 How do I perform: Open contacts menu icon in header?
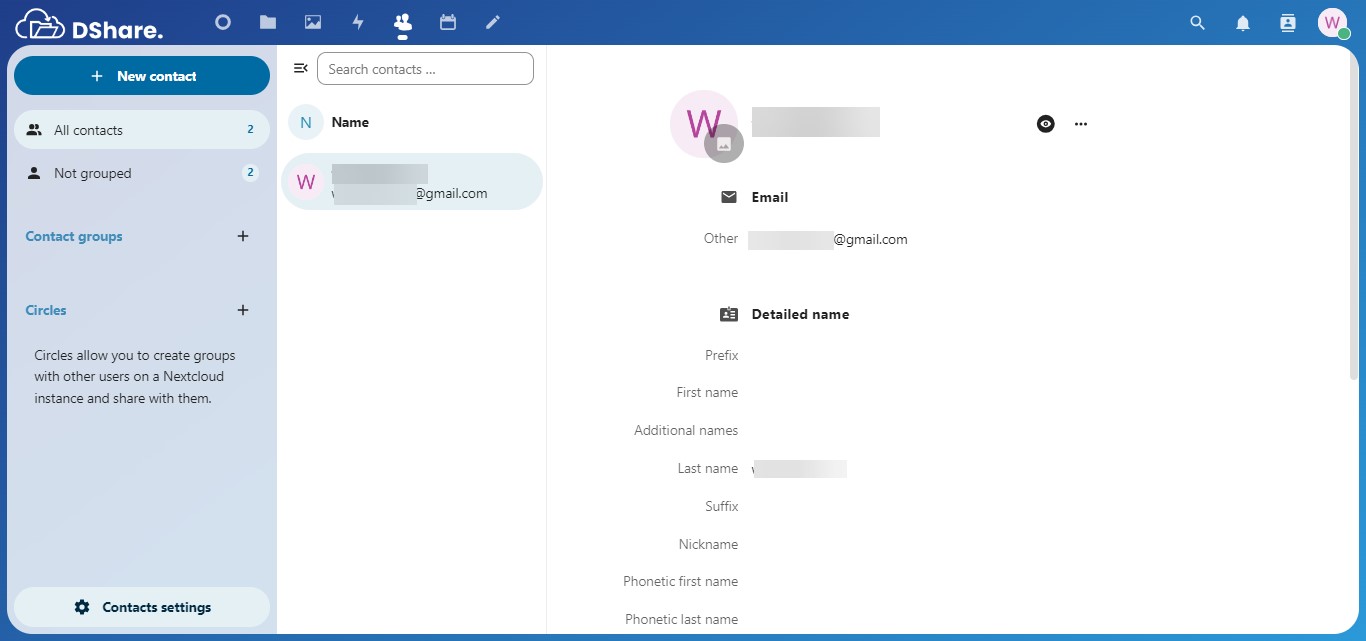(x=1288, y=23)
